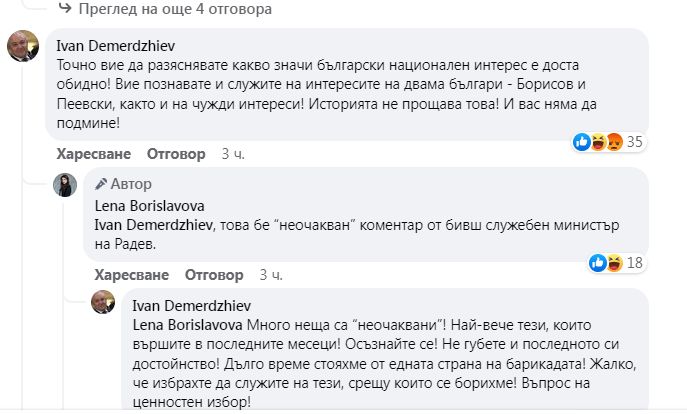Screen dimensions: 687x414
Task: Expand "Преглед на още 4 отговора" replies
Action: click(x=150, y=10)
